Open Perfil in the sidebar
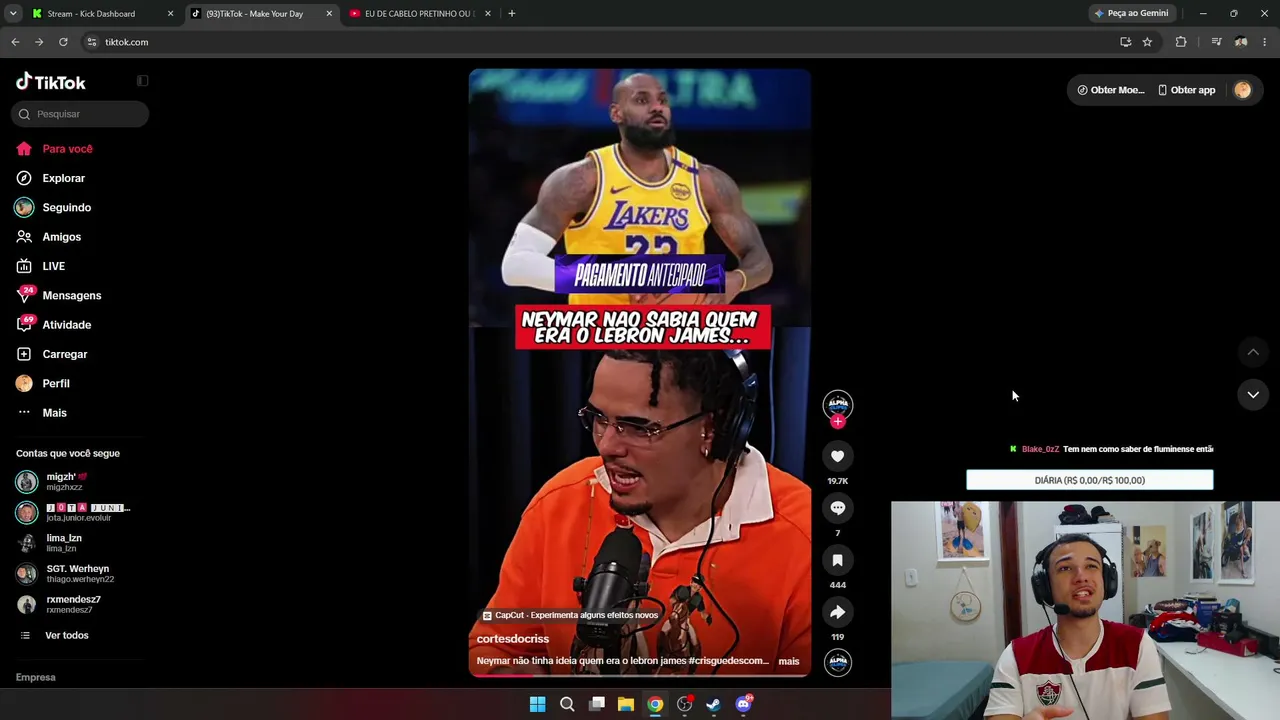 tap(43, 384)
